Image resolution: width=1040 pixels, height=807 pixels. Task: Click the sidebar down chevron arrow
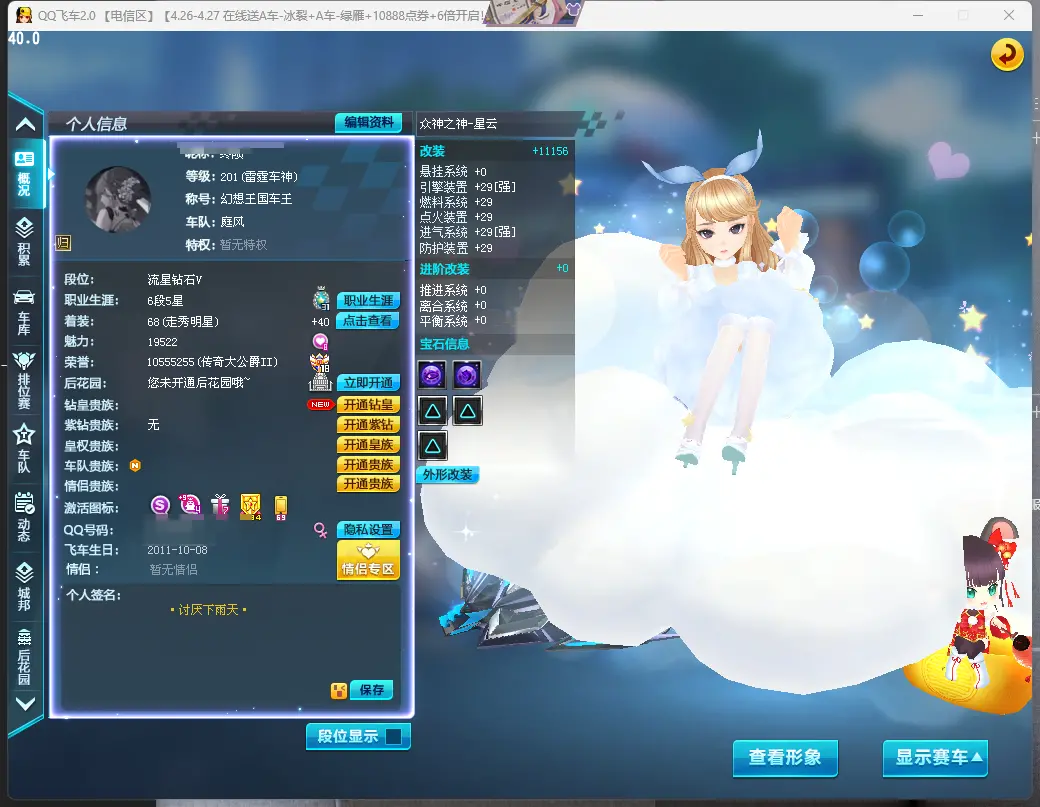(x=25, y=704)
